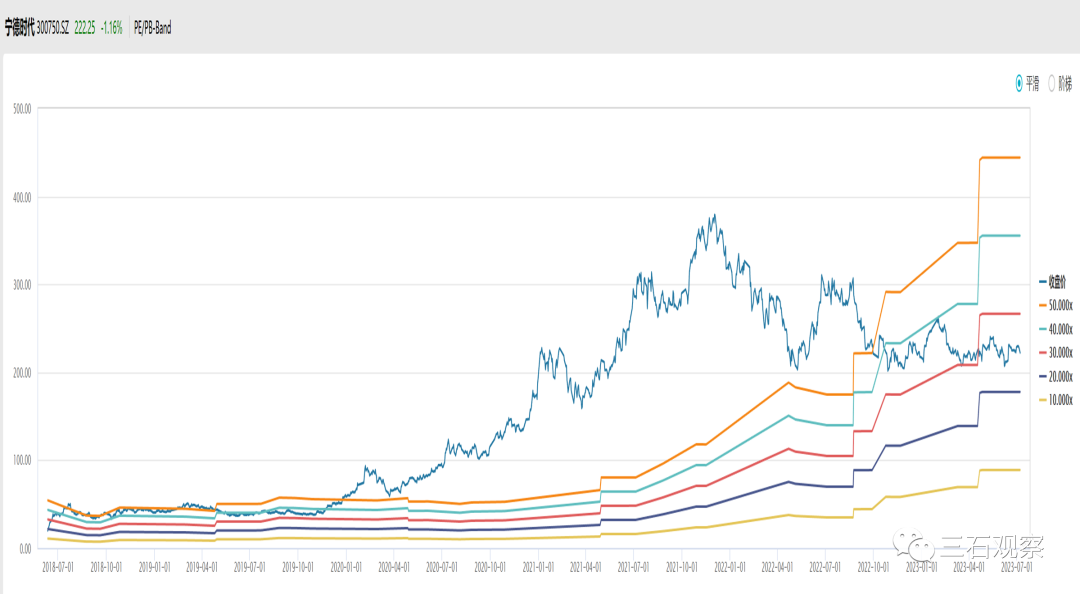Click the 2018-07-01 date label
The height and width of the screenshot is (594, 1080).
(58, 567)
